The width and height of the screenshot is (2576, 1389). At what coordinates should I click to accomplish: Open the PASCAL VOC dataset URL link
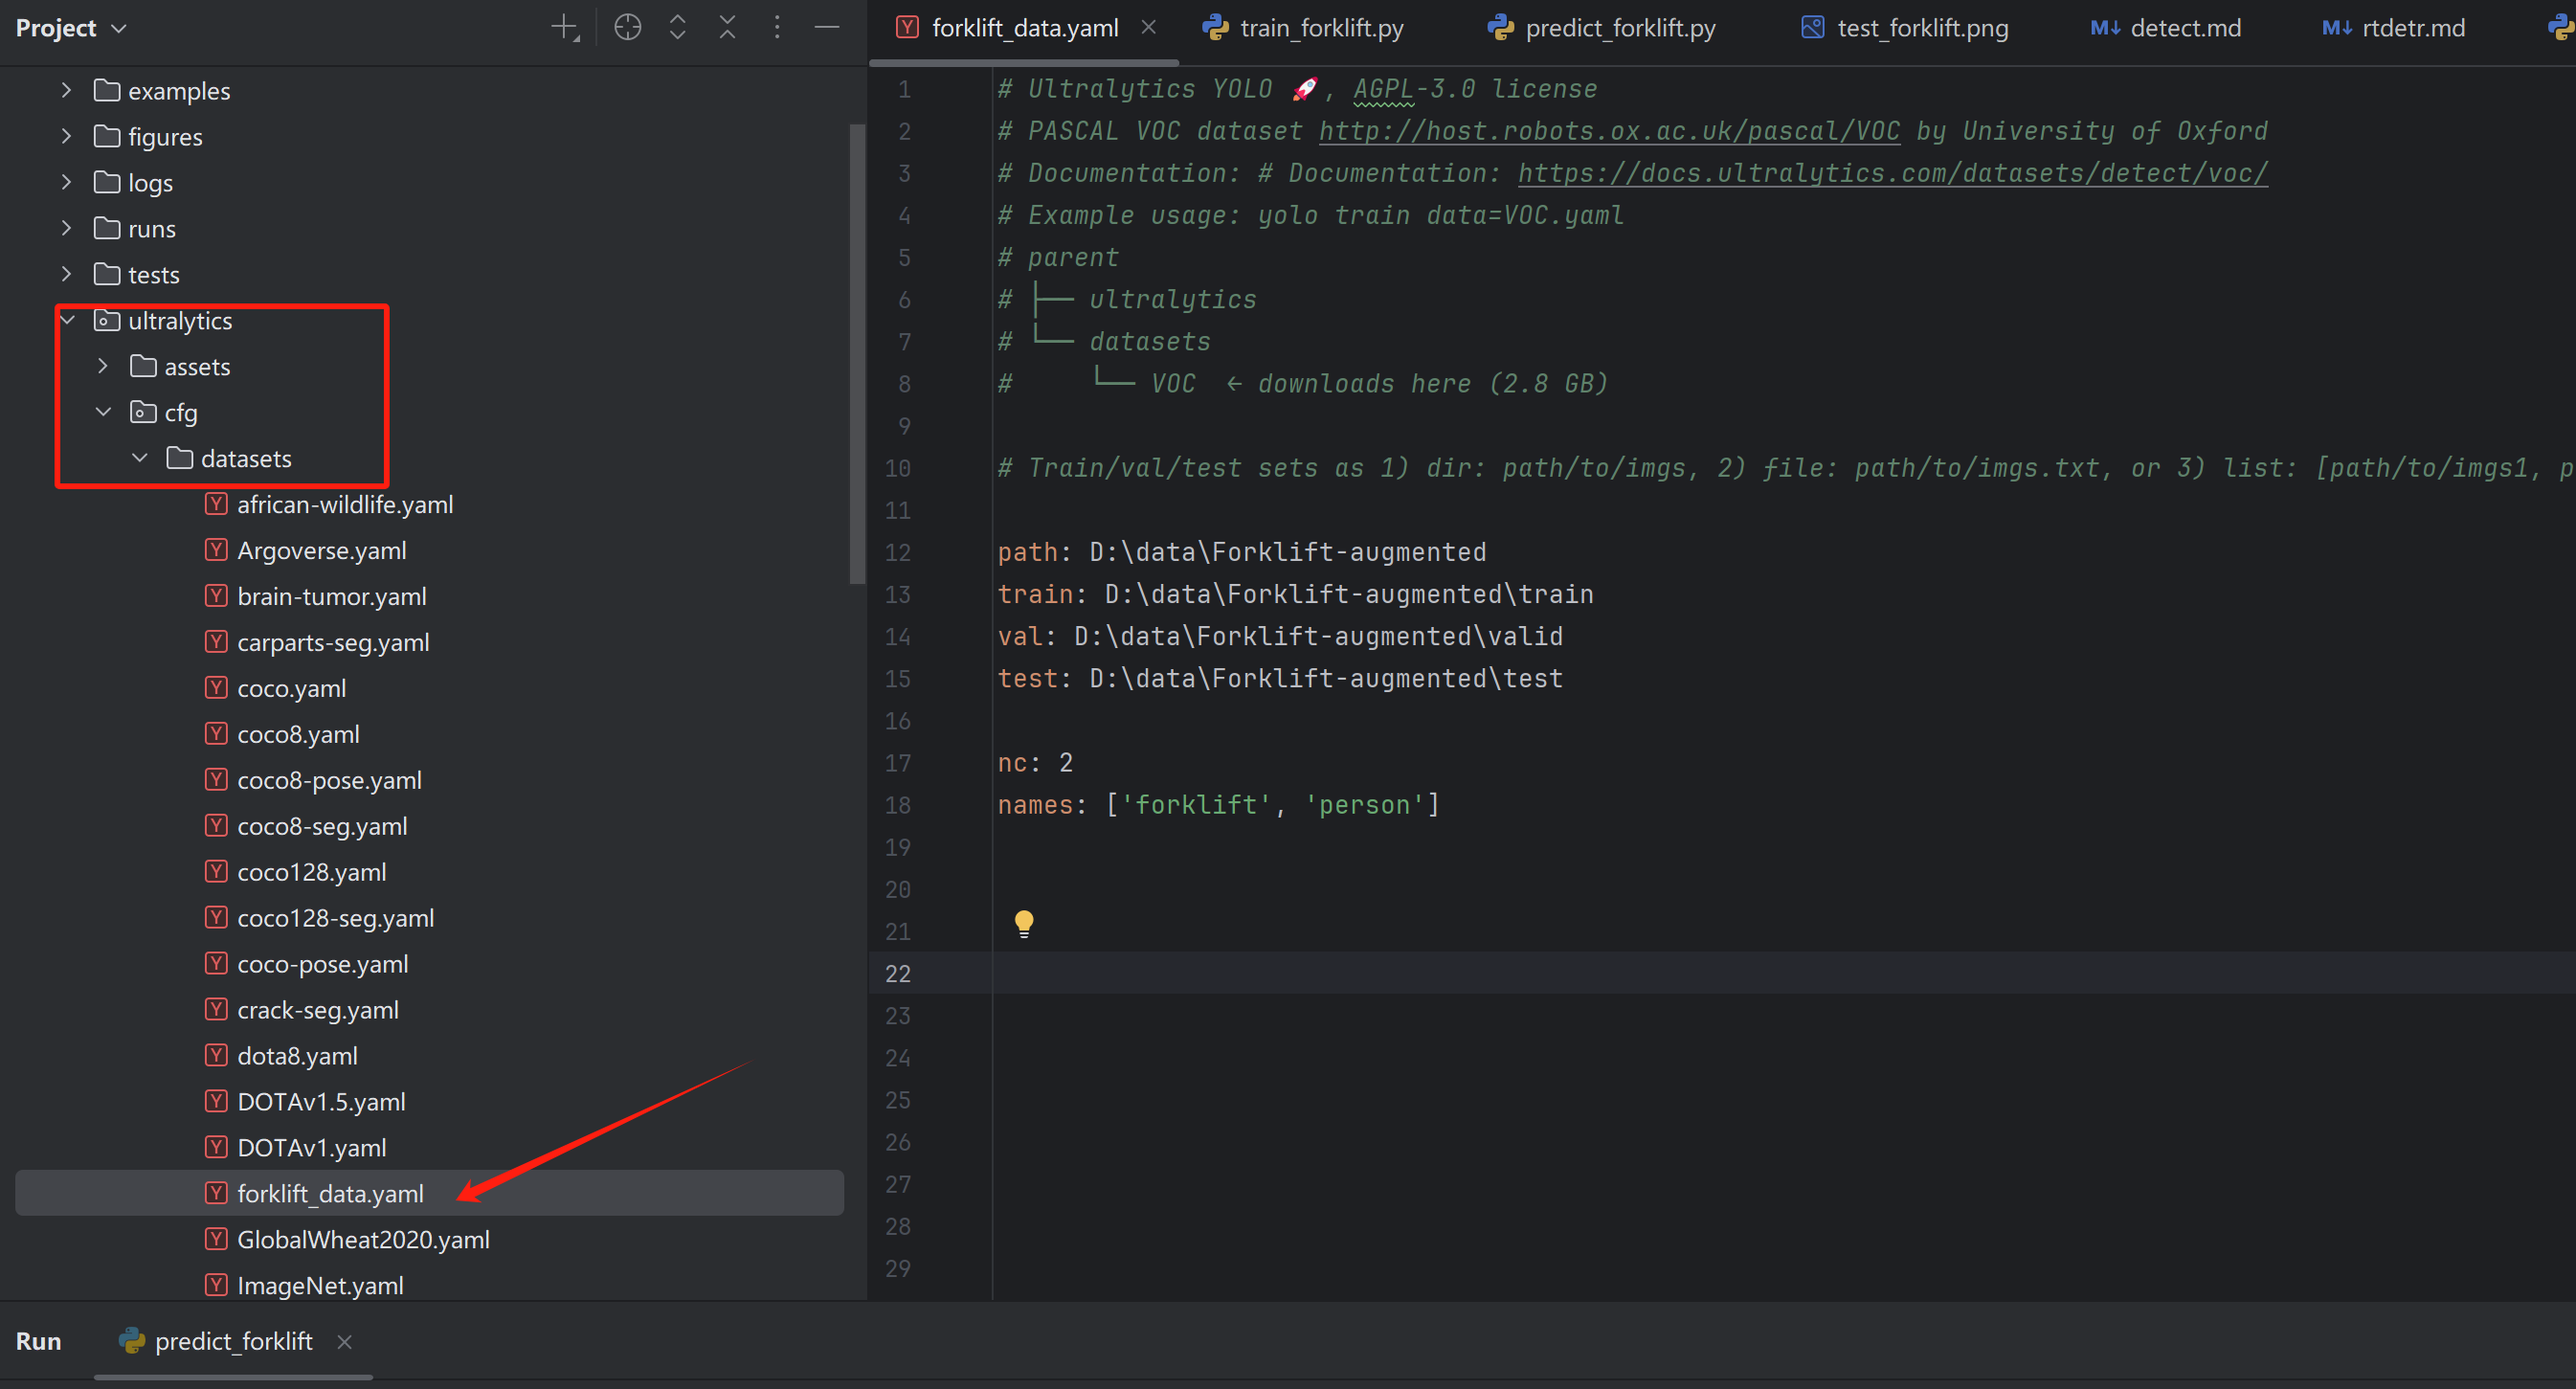(1608, 130)
